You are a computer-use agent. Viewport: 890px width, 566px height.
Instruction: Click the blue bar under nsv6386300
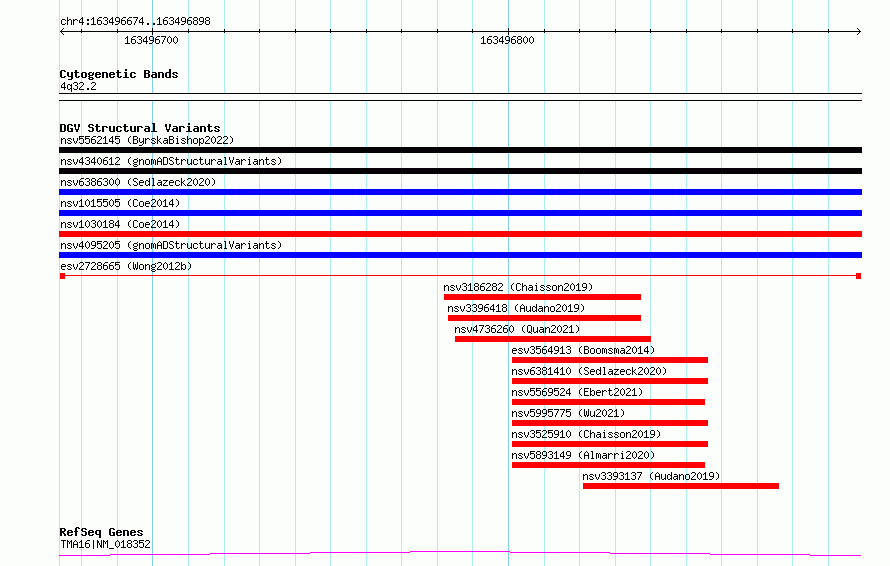(x=460, y=192)
